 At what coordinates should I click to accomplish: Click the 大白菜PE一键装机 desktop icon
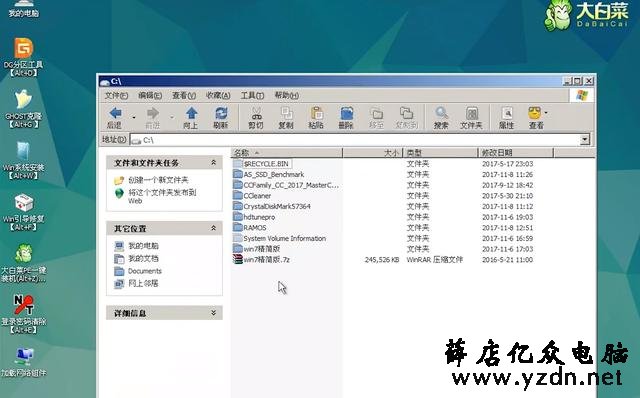(23, 263)
